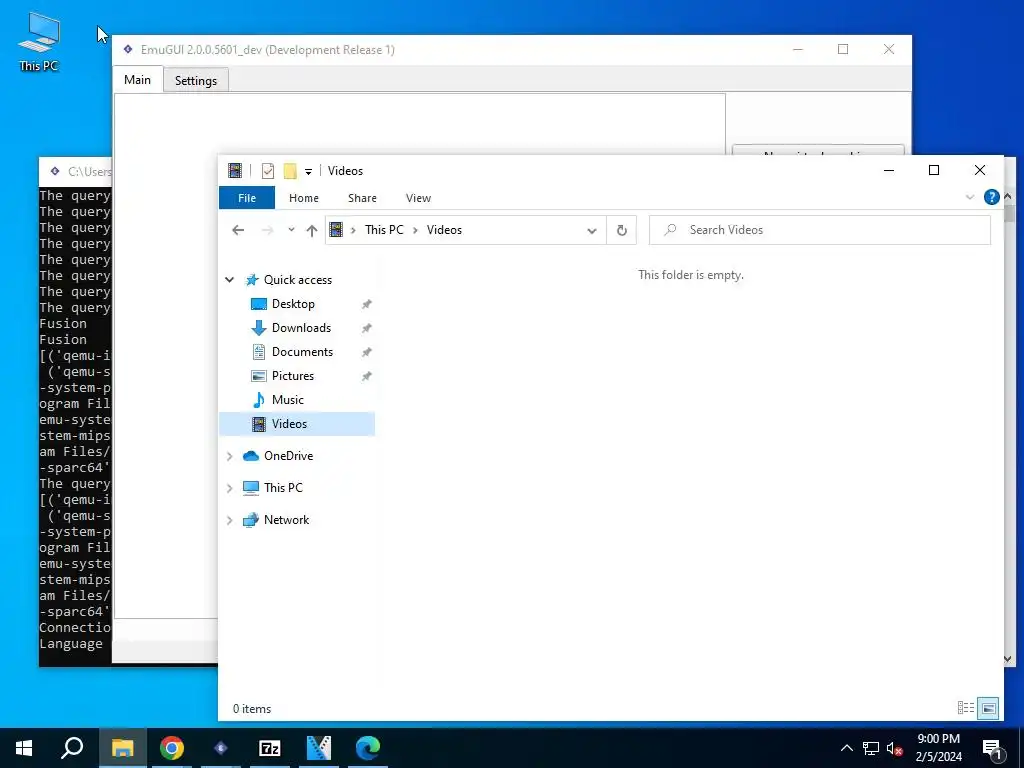Open Microsoft Edge from taskbar
The height and width of the screenshot is (768, 1024).
point(368,748)
